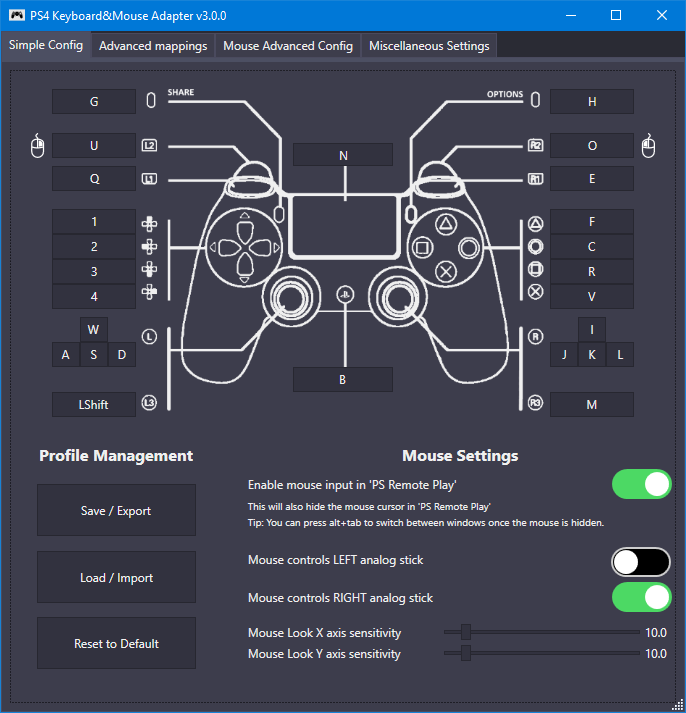Select the C key field for Circle
The height and width of the screenshot is (713, 686).
pos(592,246)
